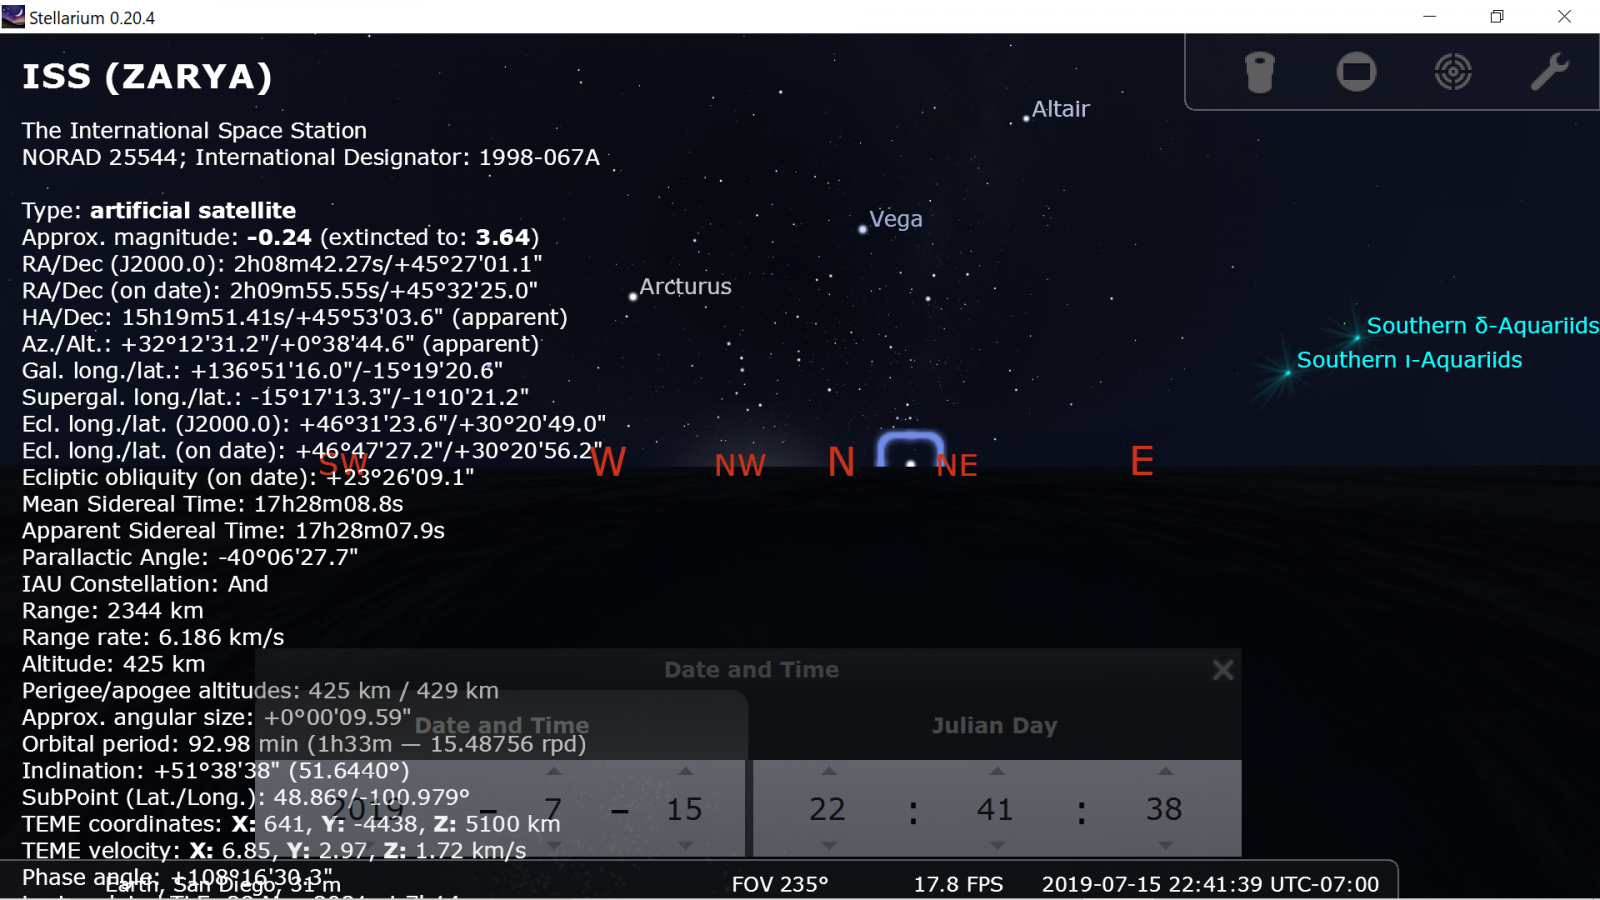This screenshot has height=900, width=1600.
Task: Increase the day value above 15
Action: tap(685, 771)
